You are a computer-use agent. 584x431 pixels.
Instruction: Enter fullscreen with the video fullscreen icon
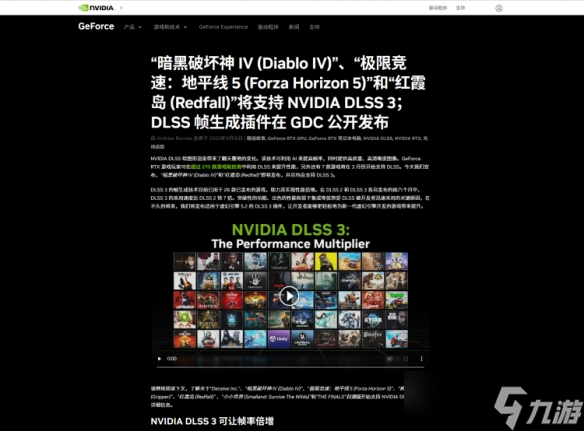(406, 359)
